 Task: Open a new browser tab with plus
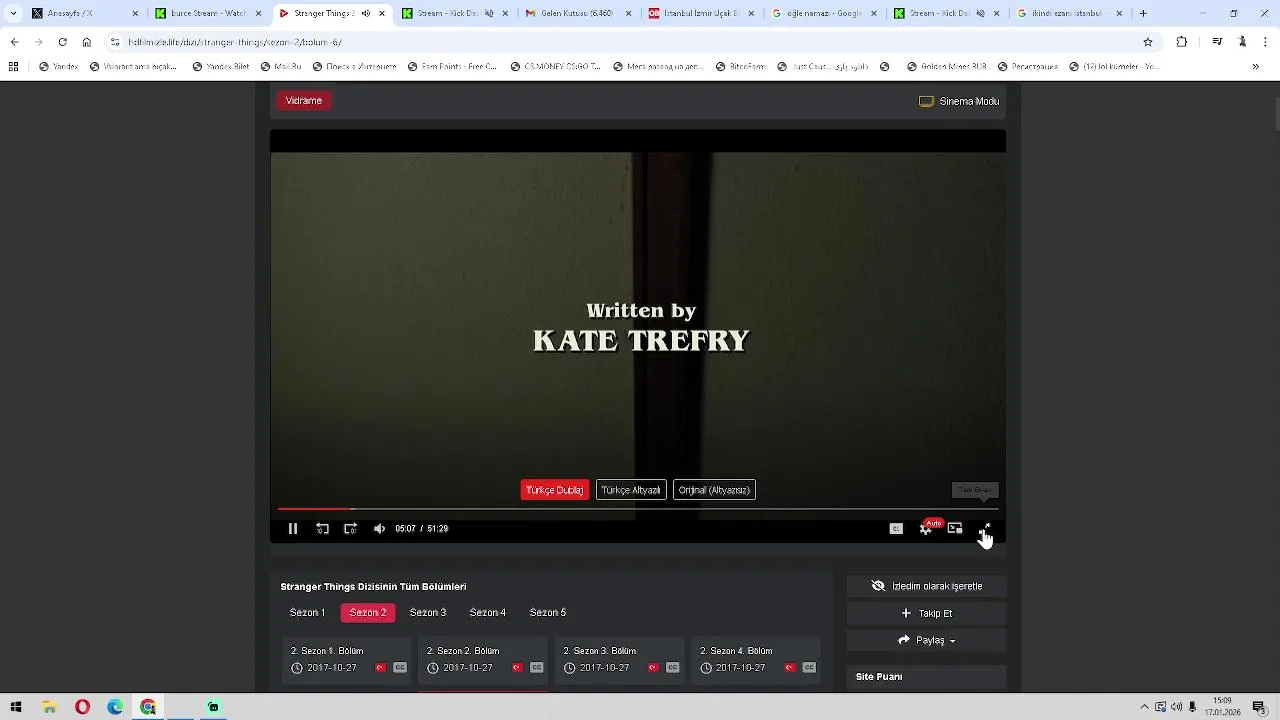1143,13
